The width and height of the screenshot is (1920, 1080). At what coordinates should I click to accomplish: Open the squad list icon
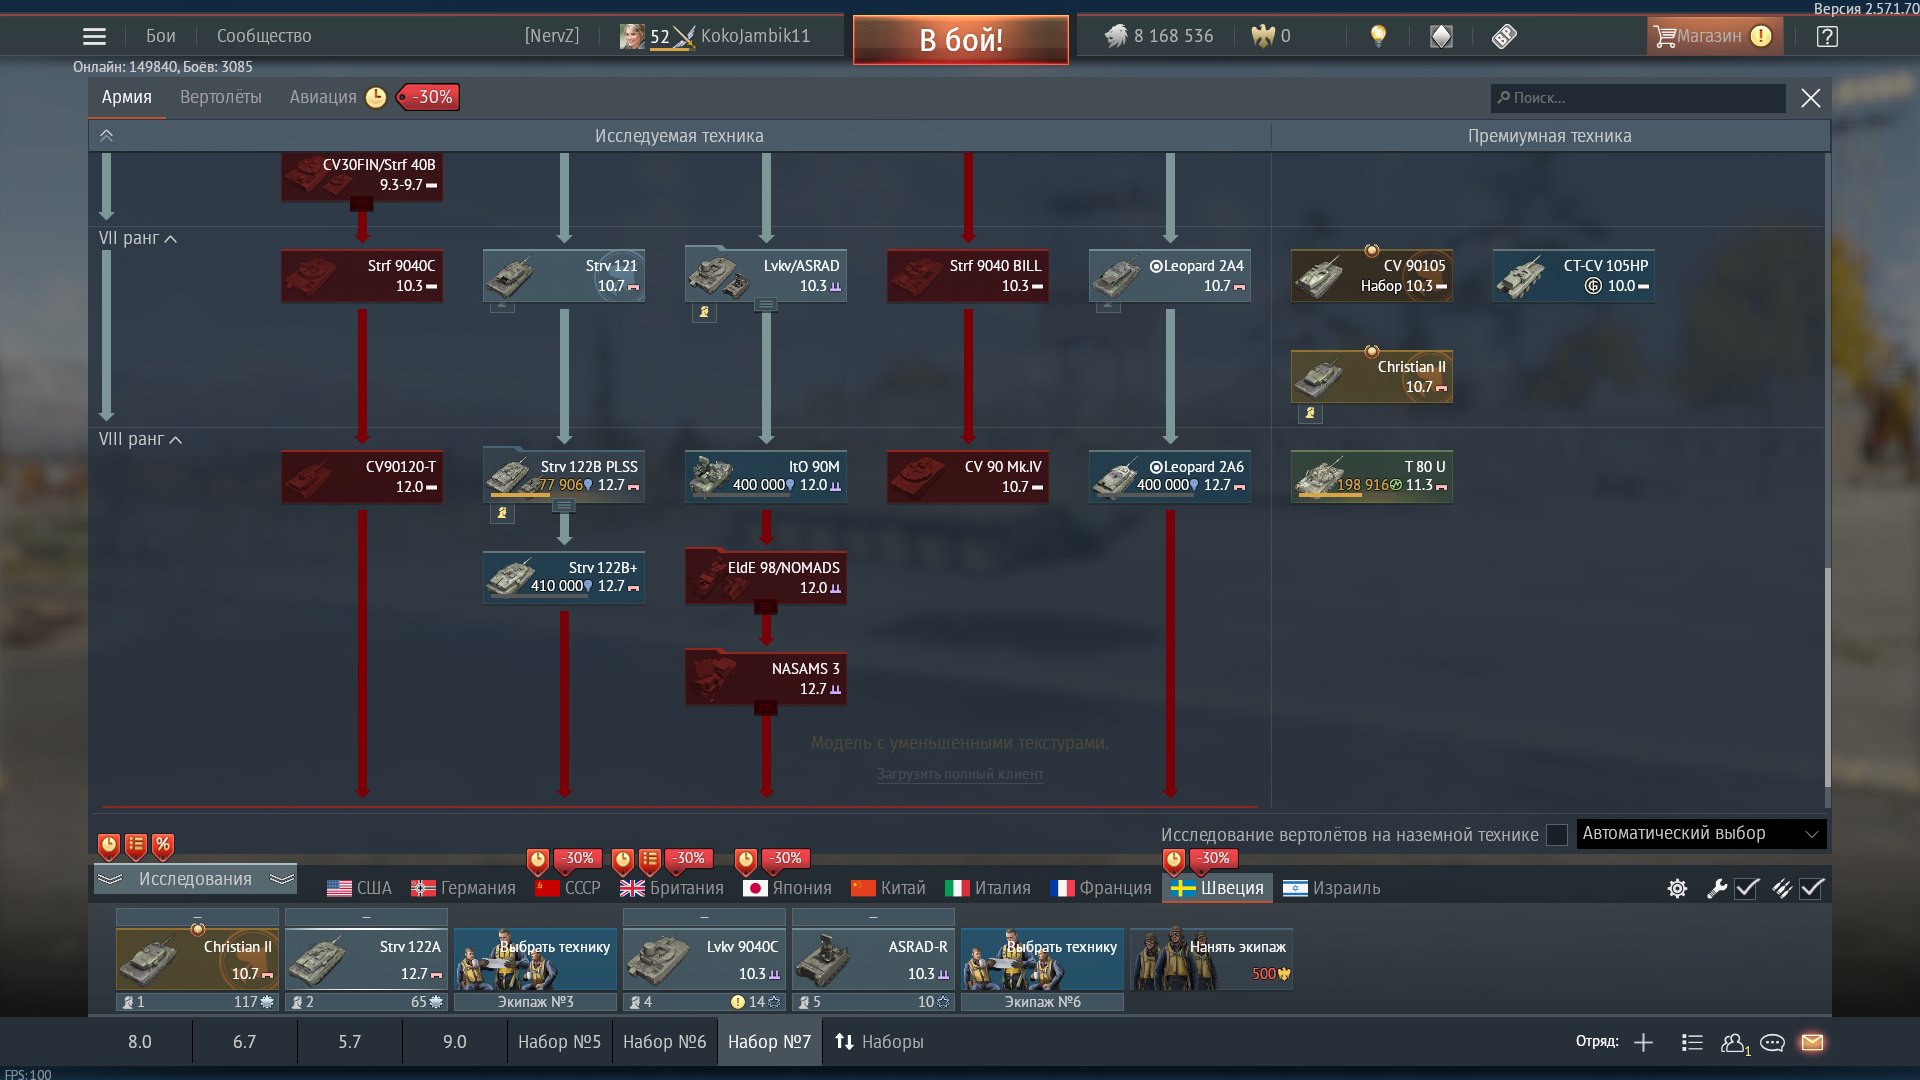pos(1692,1042)
